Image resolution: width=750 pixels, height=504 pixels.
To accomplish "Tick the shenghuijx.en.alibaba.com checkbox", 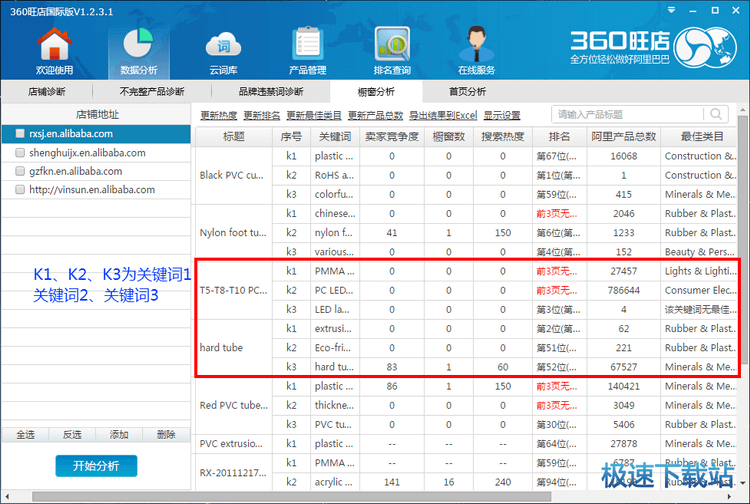I will pyautogui.click(x=20, y=153).
